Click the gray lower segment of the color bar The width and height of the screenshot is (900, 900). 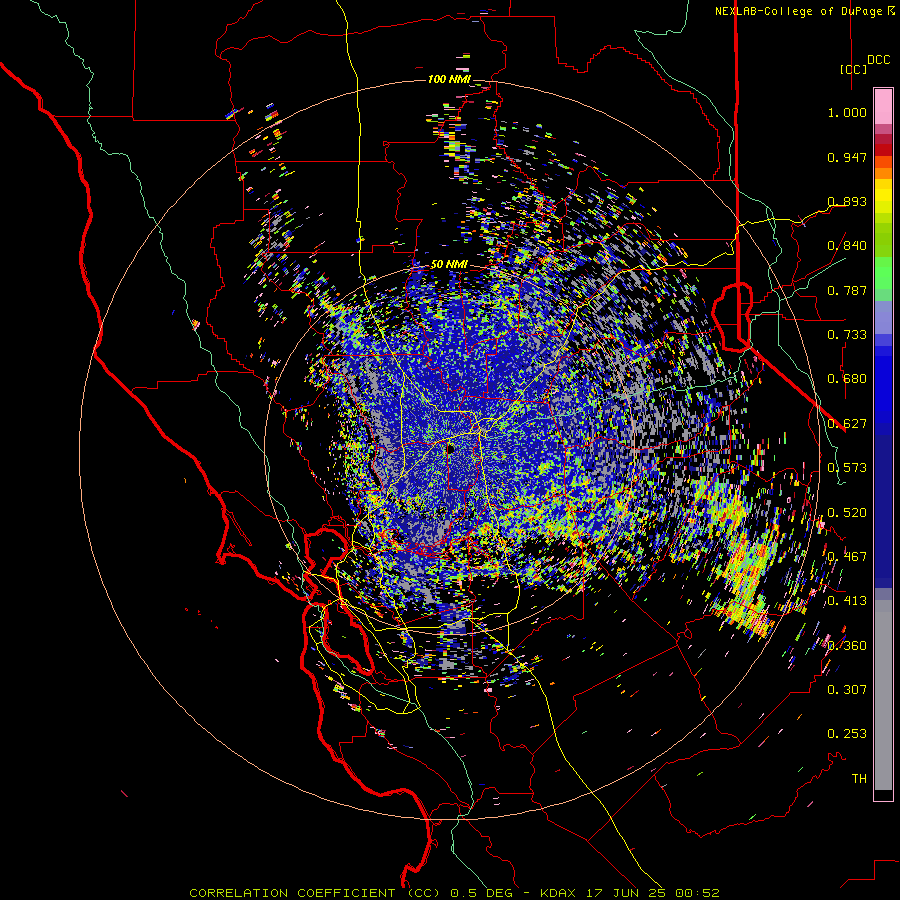click(x=883, y=695)
